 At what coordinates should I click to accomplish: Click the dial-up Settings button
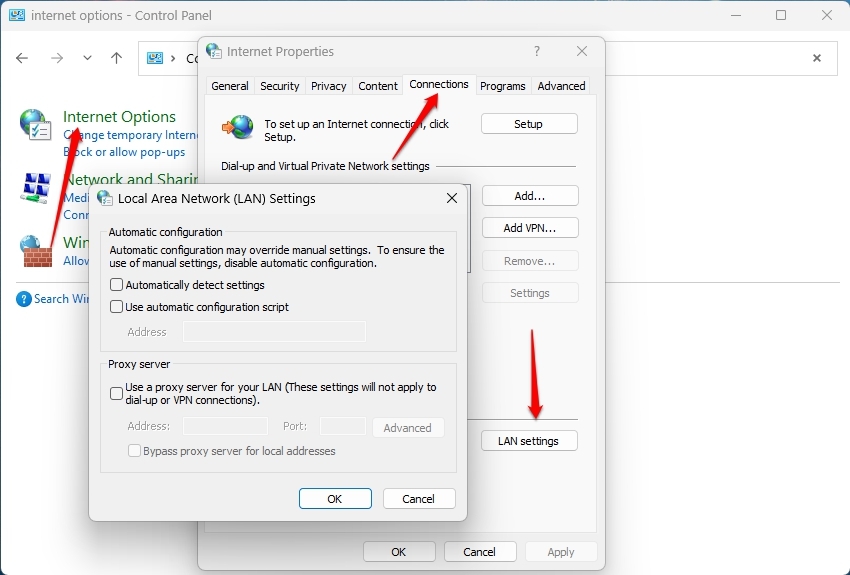coord(530,293)
